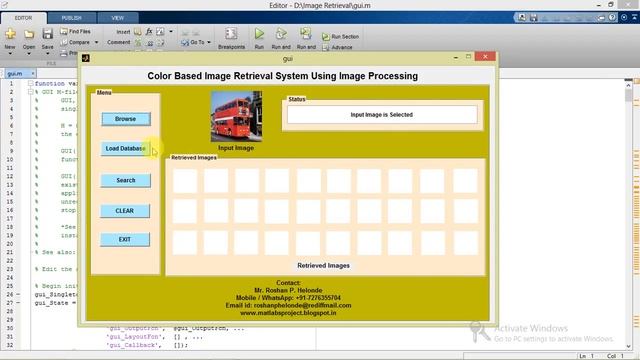This screenshot has height=360, width=640.
Task: Click the Browse button
Action: pos(126,119)
